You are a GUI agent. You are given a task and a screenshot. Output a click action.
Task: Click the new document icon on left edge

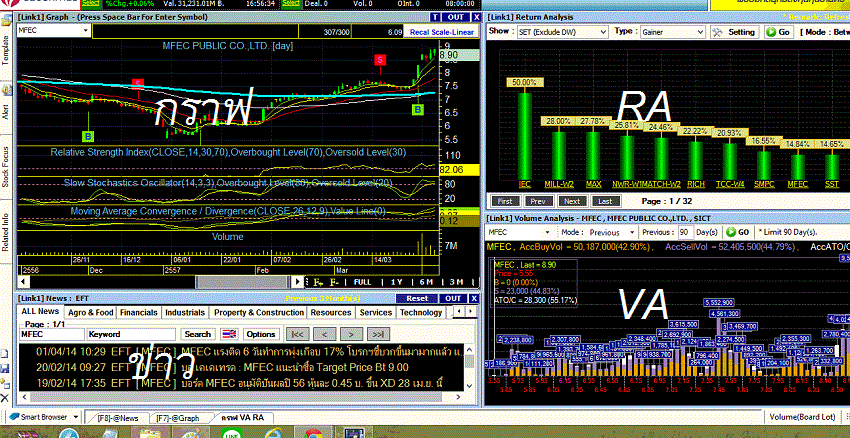5,355
